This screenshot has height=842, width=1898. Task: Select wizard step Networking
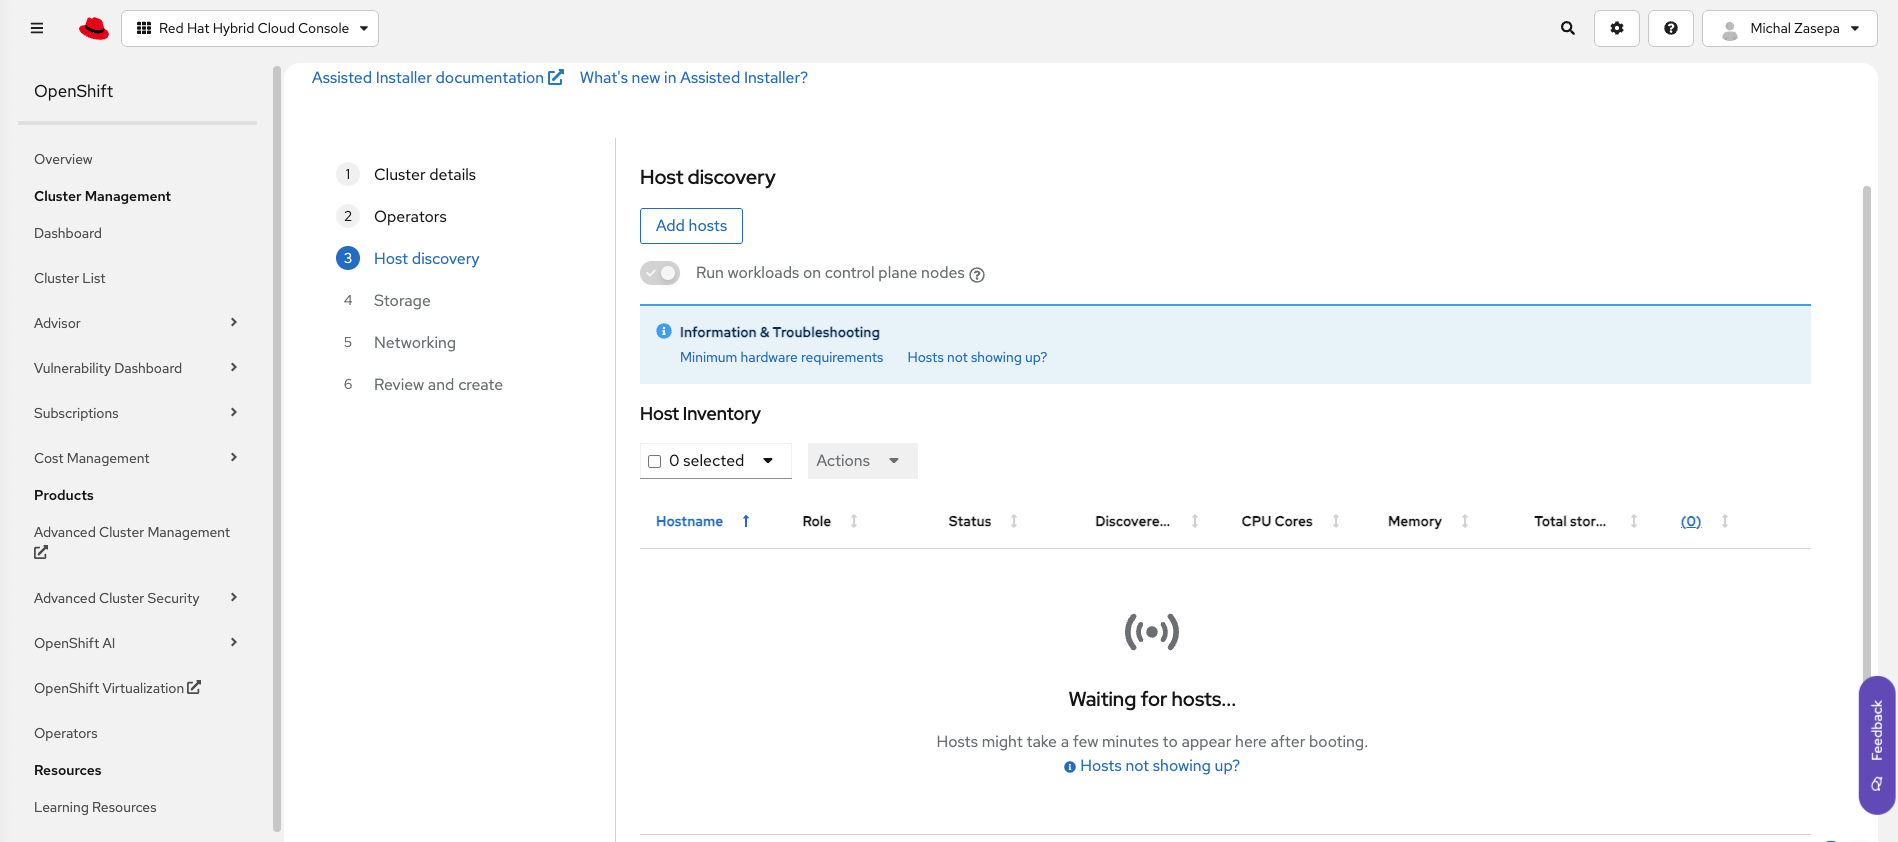click(415, 342)
